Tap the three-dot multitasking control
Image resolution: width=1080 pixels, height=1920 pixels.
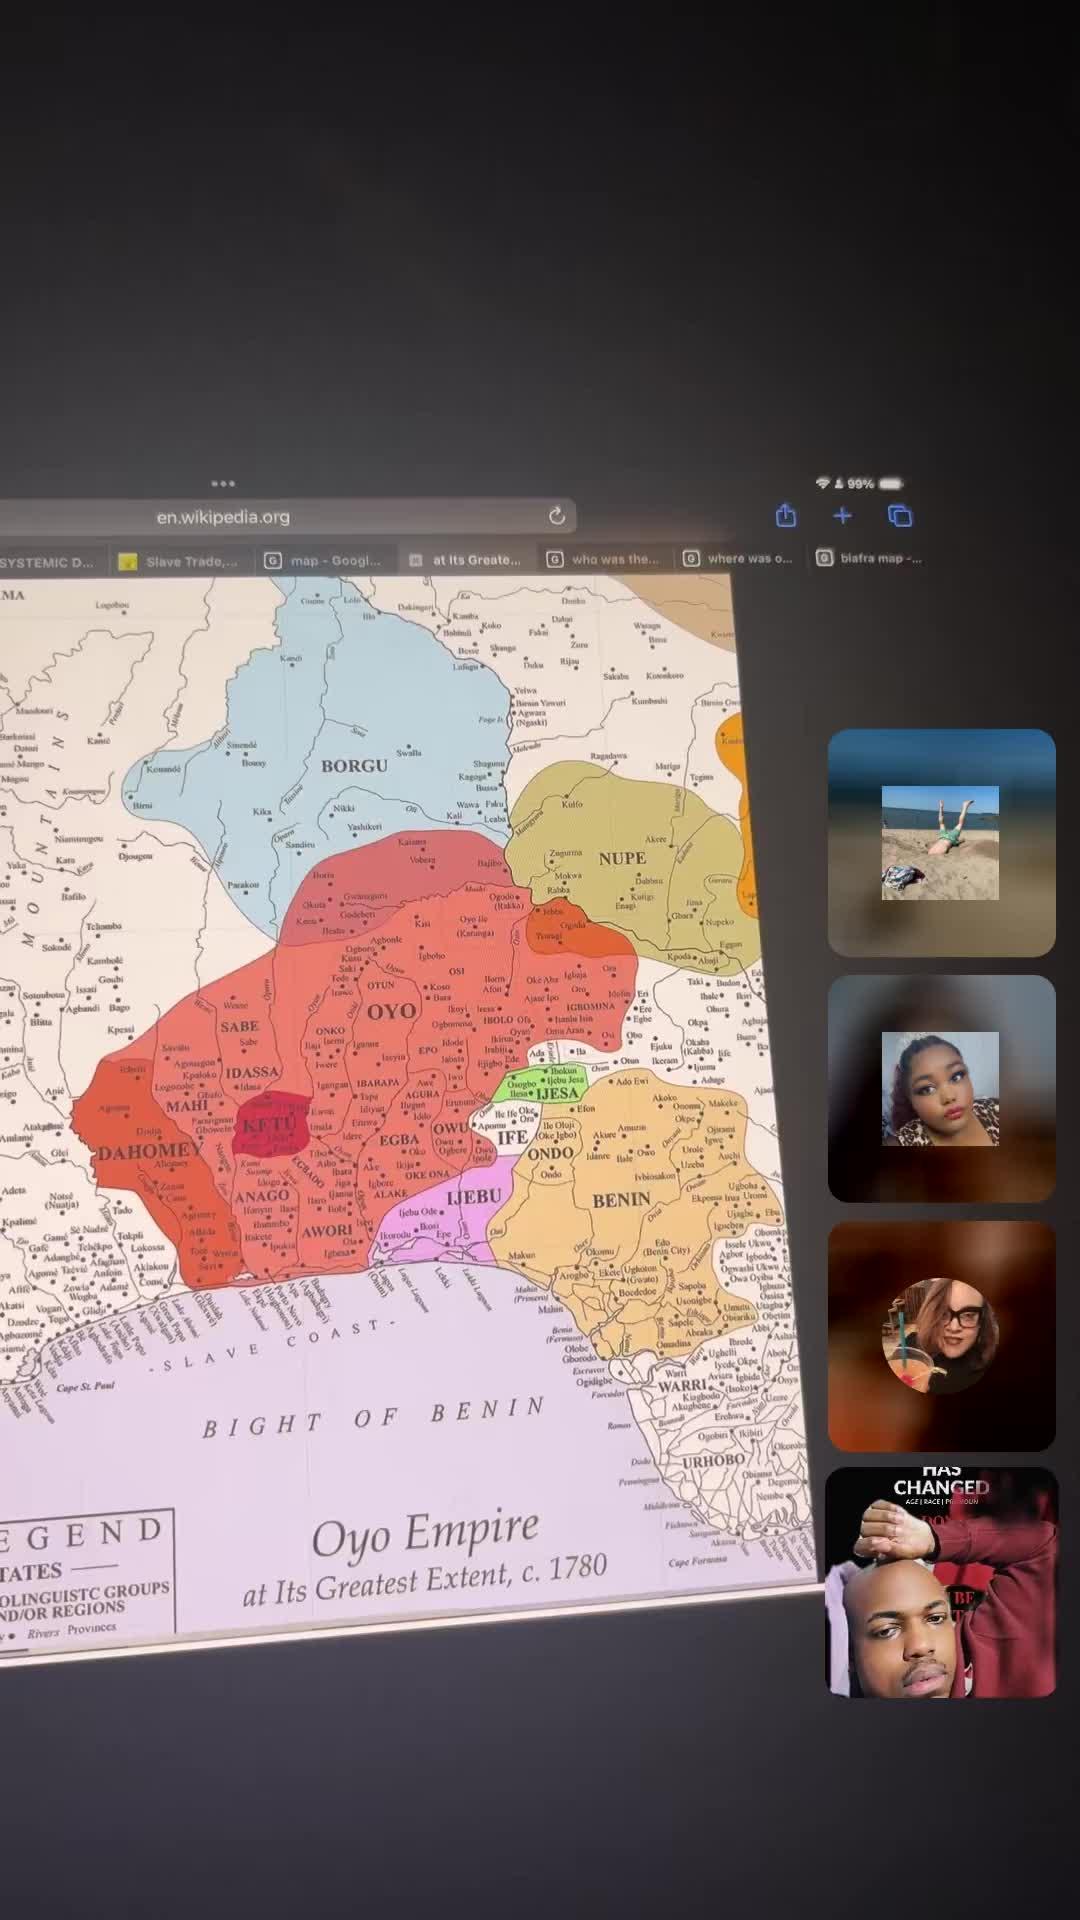click(223, 483)
